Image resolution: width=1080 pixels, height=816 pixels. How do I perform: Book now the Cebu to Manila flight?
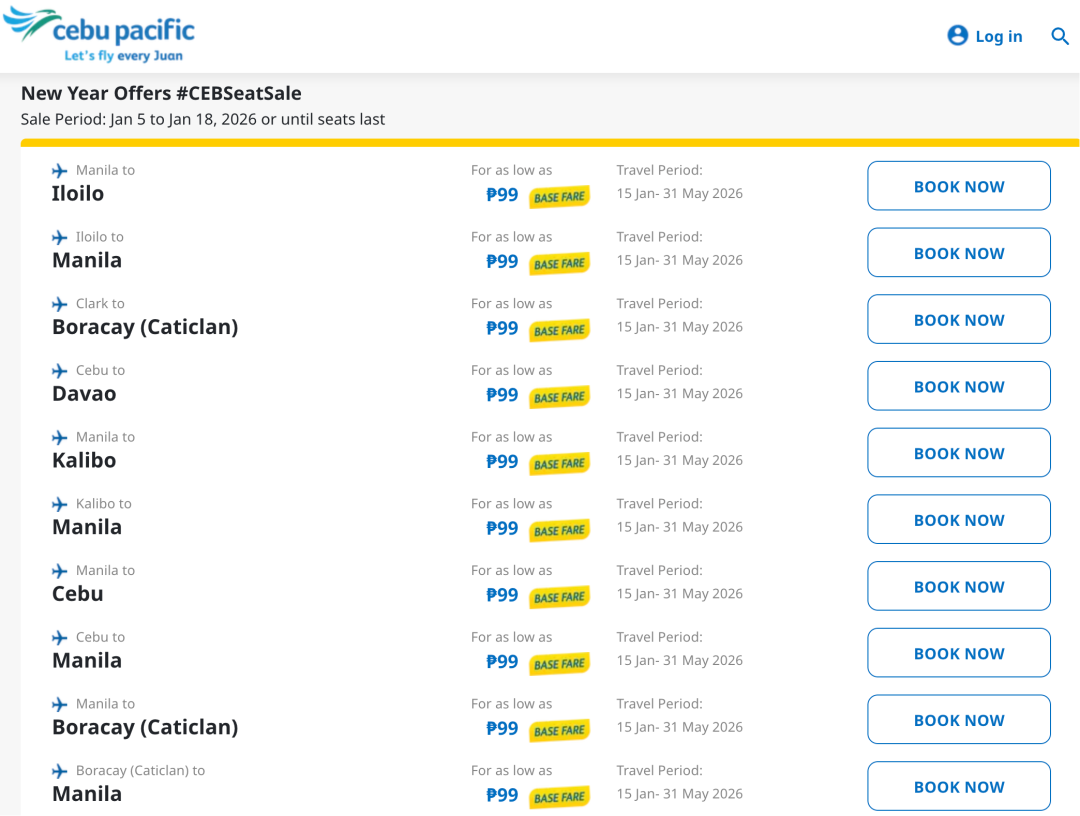click(959, 653)
